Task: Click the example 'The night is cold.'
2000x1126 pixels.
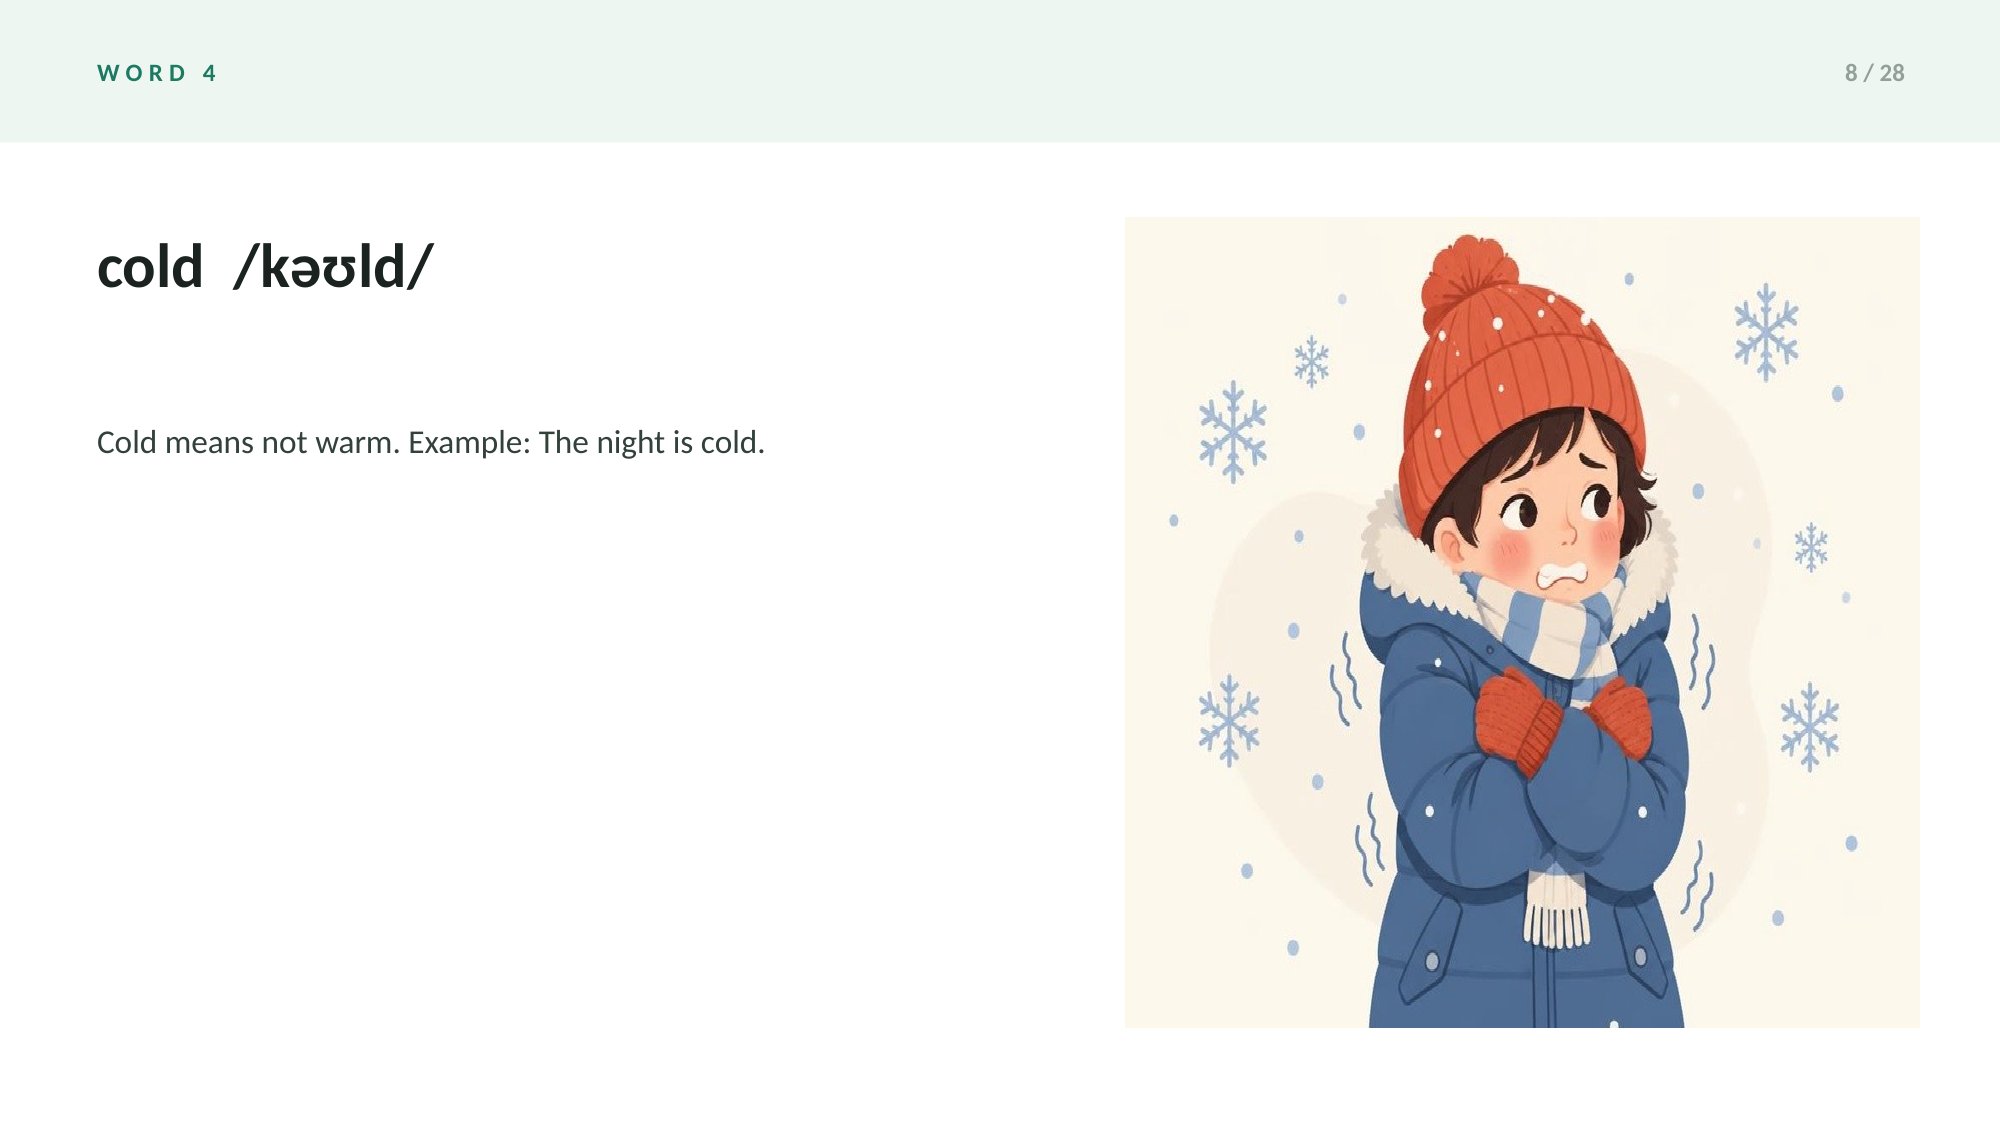Action: pos(652,442)
